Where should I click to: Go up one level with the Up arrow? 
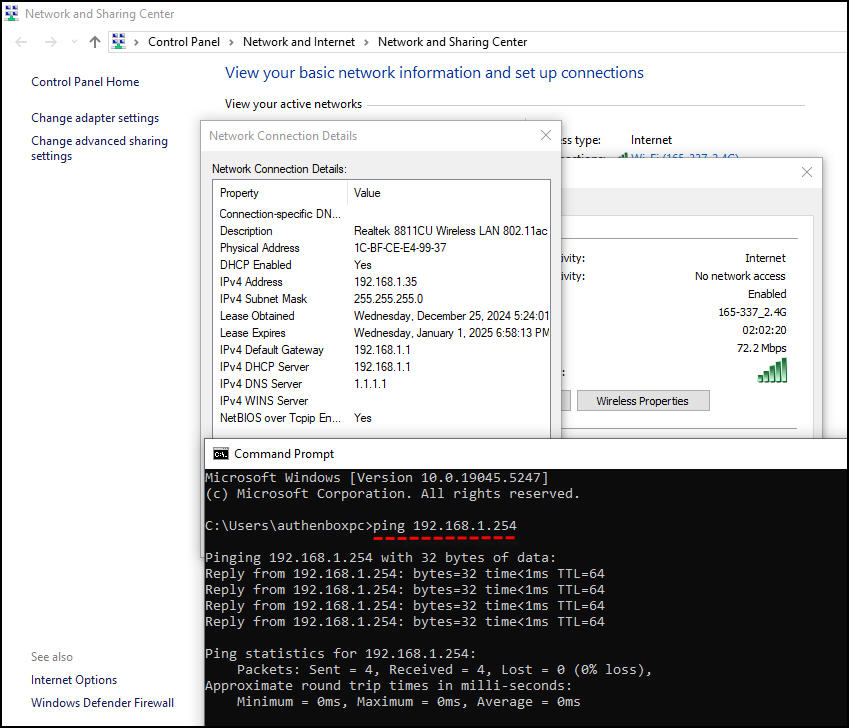pos(95,42)
